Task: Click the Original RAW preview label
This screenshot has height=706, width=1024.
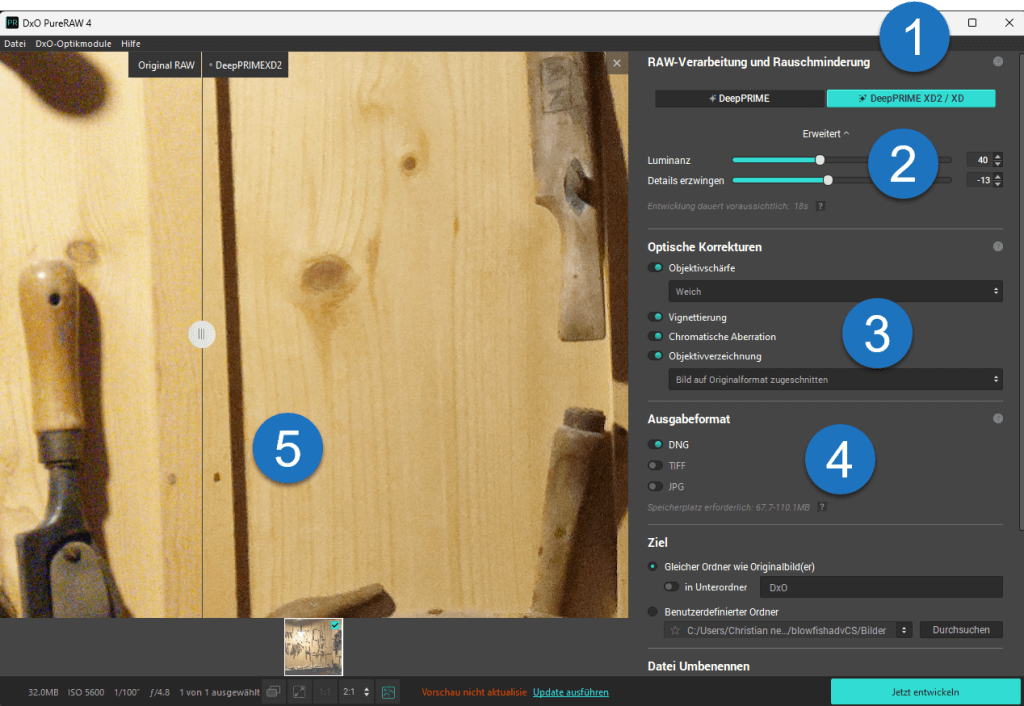Action: pos(166,65)
